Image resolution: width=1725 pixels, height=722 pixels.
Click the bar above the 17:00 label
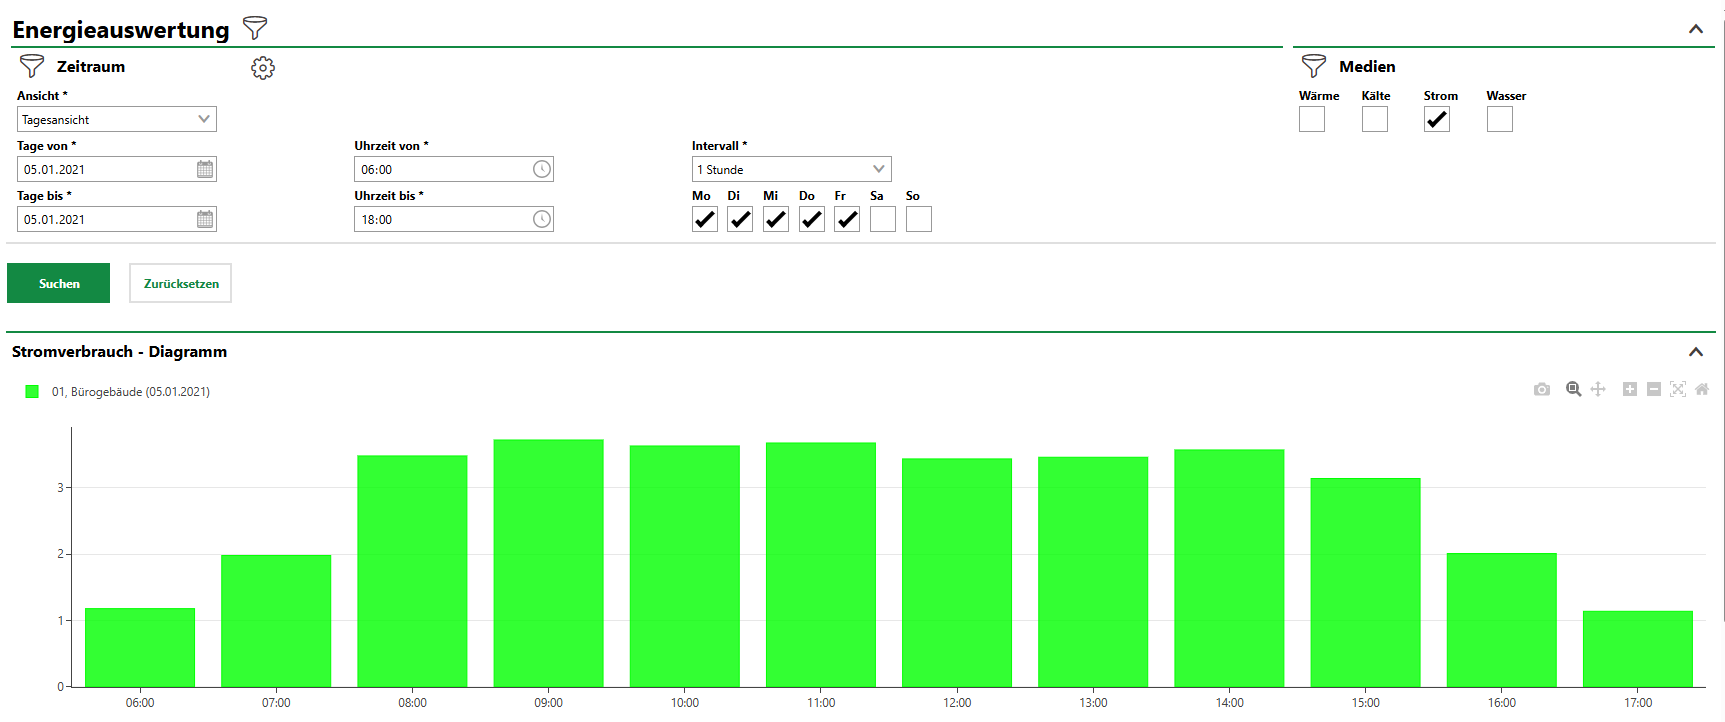(x=1638, y=649)
